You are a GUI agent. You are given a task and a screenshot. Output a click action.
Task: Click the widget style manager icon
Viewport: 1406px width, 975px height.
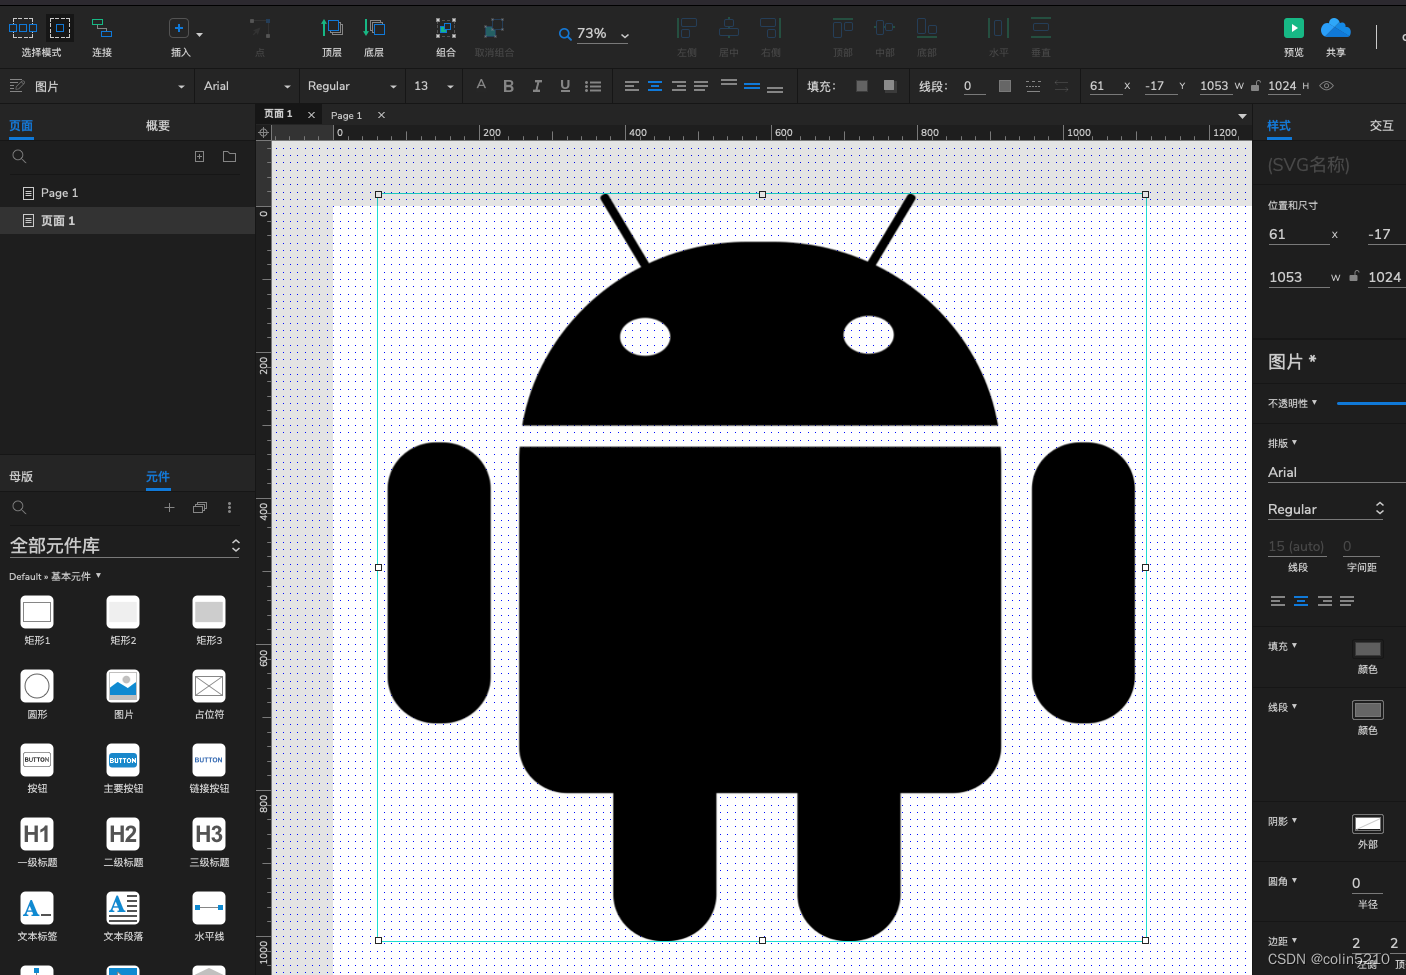17,86
